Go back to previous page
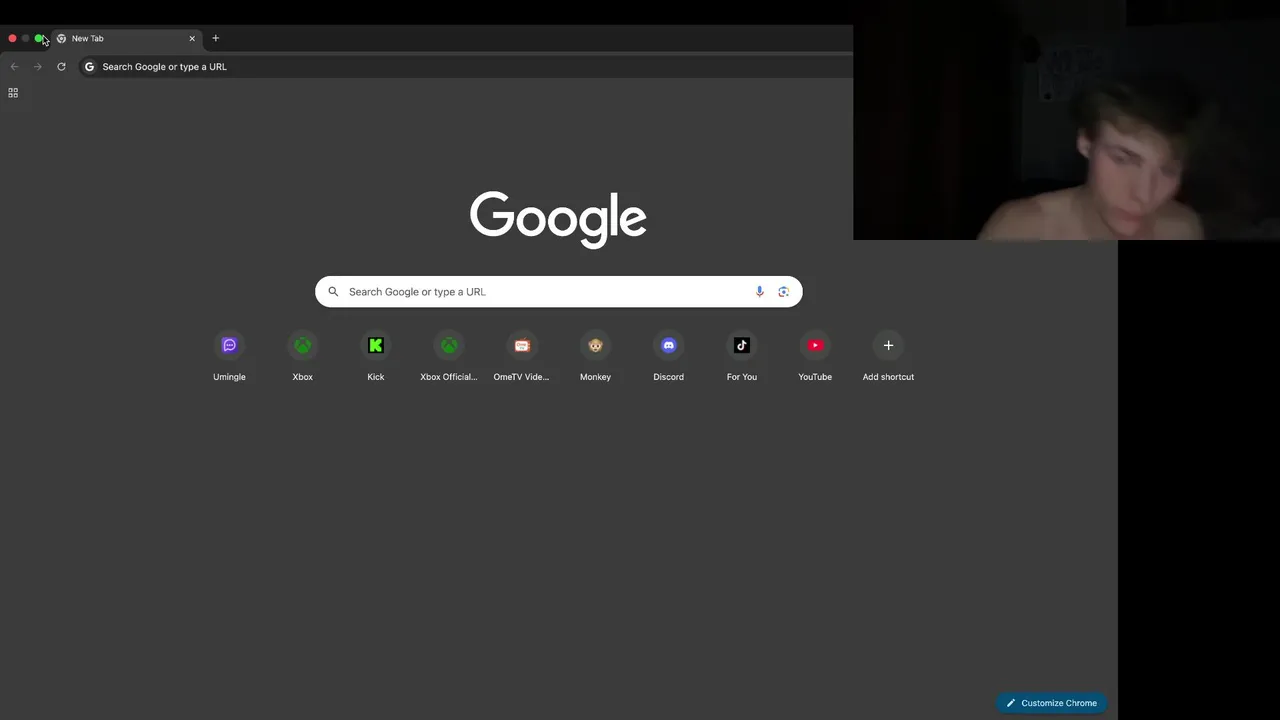This screenshot has height=720, width=1280. click(14, 67)
